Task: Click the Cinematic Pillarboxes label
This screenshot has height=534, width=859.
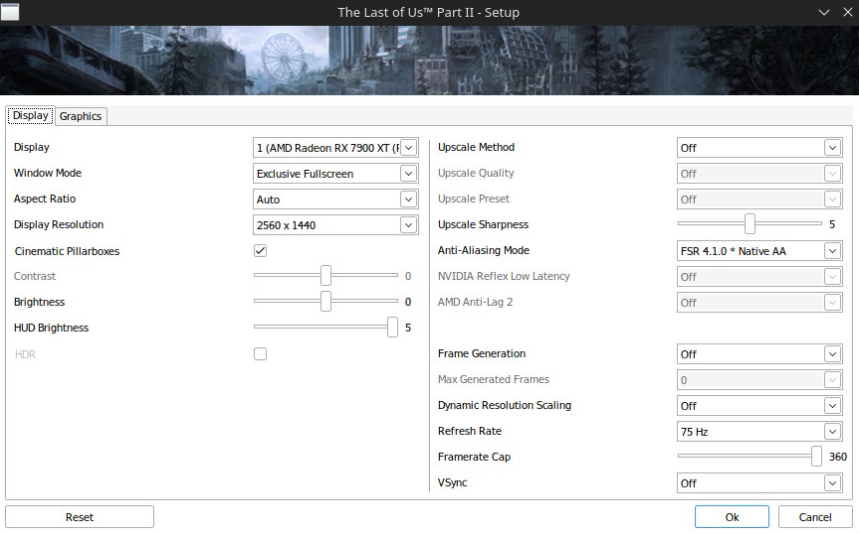Action: (x=67, y=251)
